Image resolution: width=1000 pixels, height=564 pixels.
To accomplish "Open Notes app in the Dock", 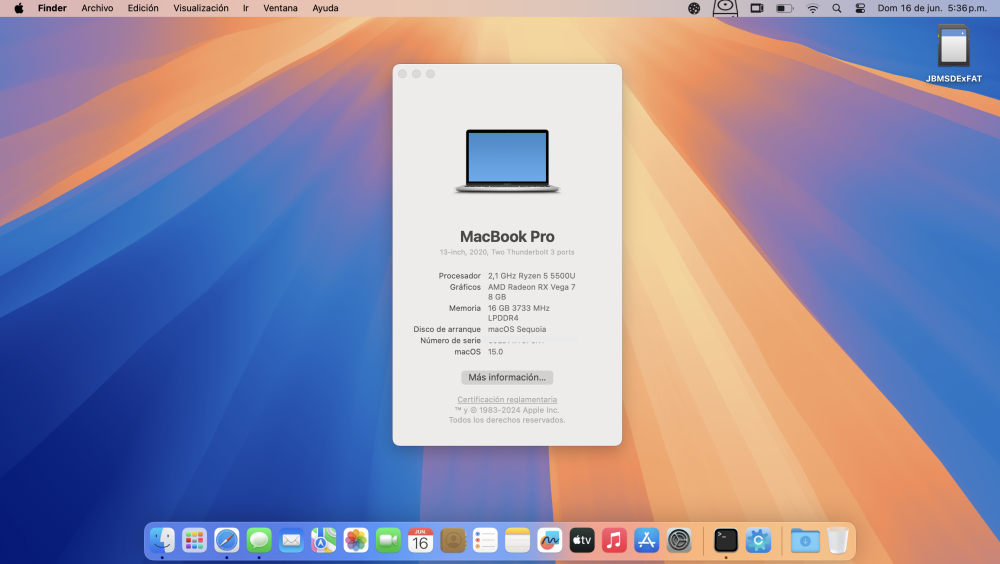I will 517,540.
